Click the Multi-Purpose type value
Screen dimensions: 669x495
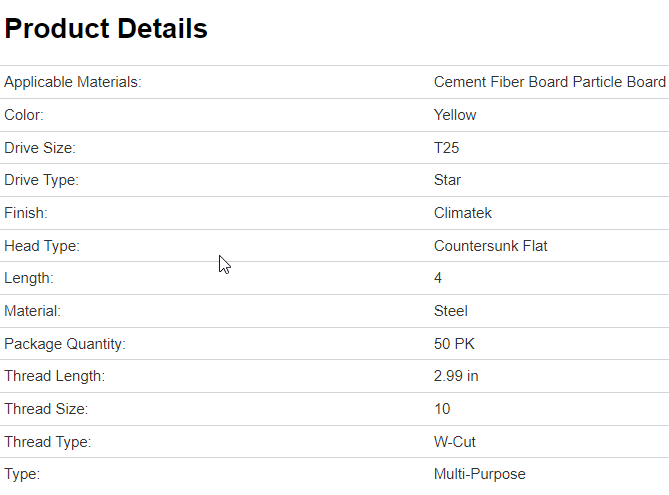coord(479,474)
